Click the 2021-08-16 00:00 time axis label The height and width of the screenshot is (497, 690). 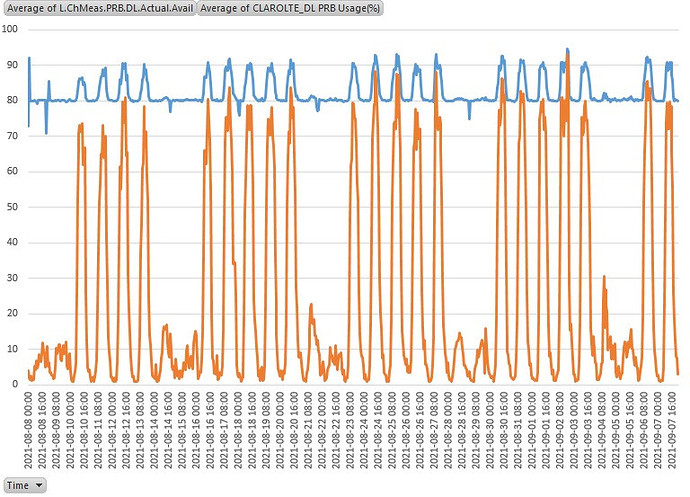(x=196, y=431)
